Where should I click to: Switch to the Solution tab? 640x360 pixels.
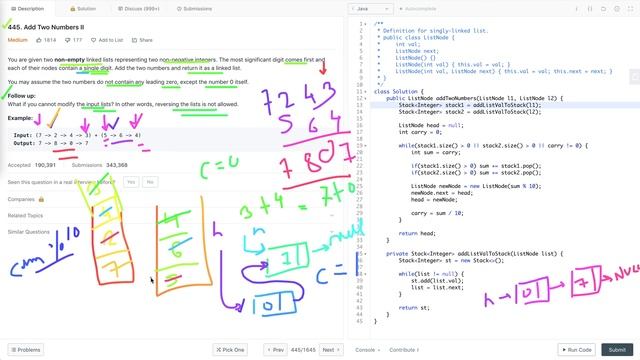(83, 9)
